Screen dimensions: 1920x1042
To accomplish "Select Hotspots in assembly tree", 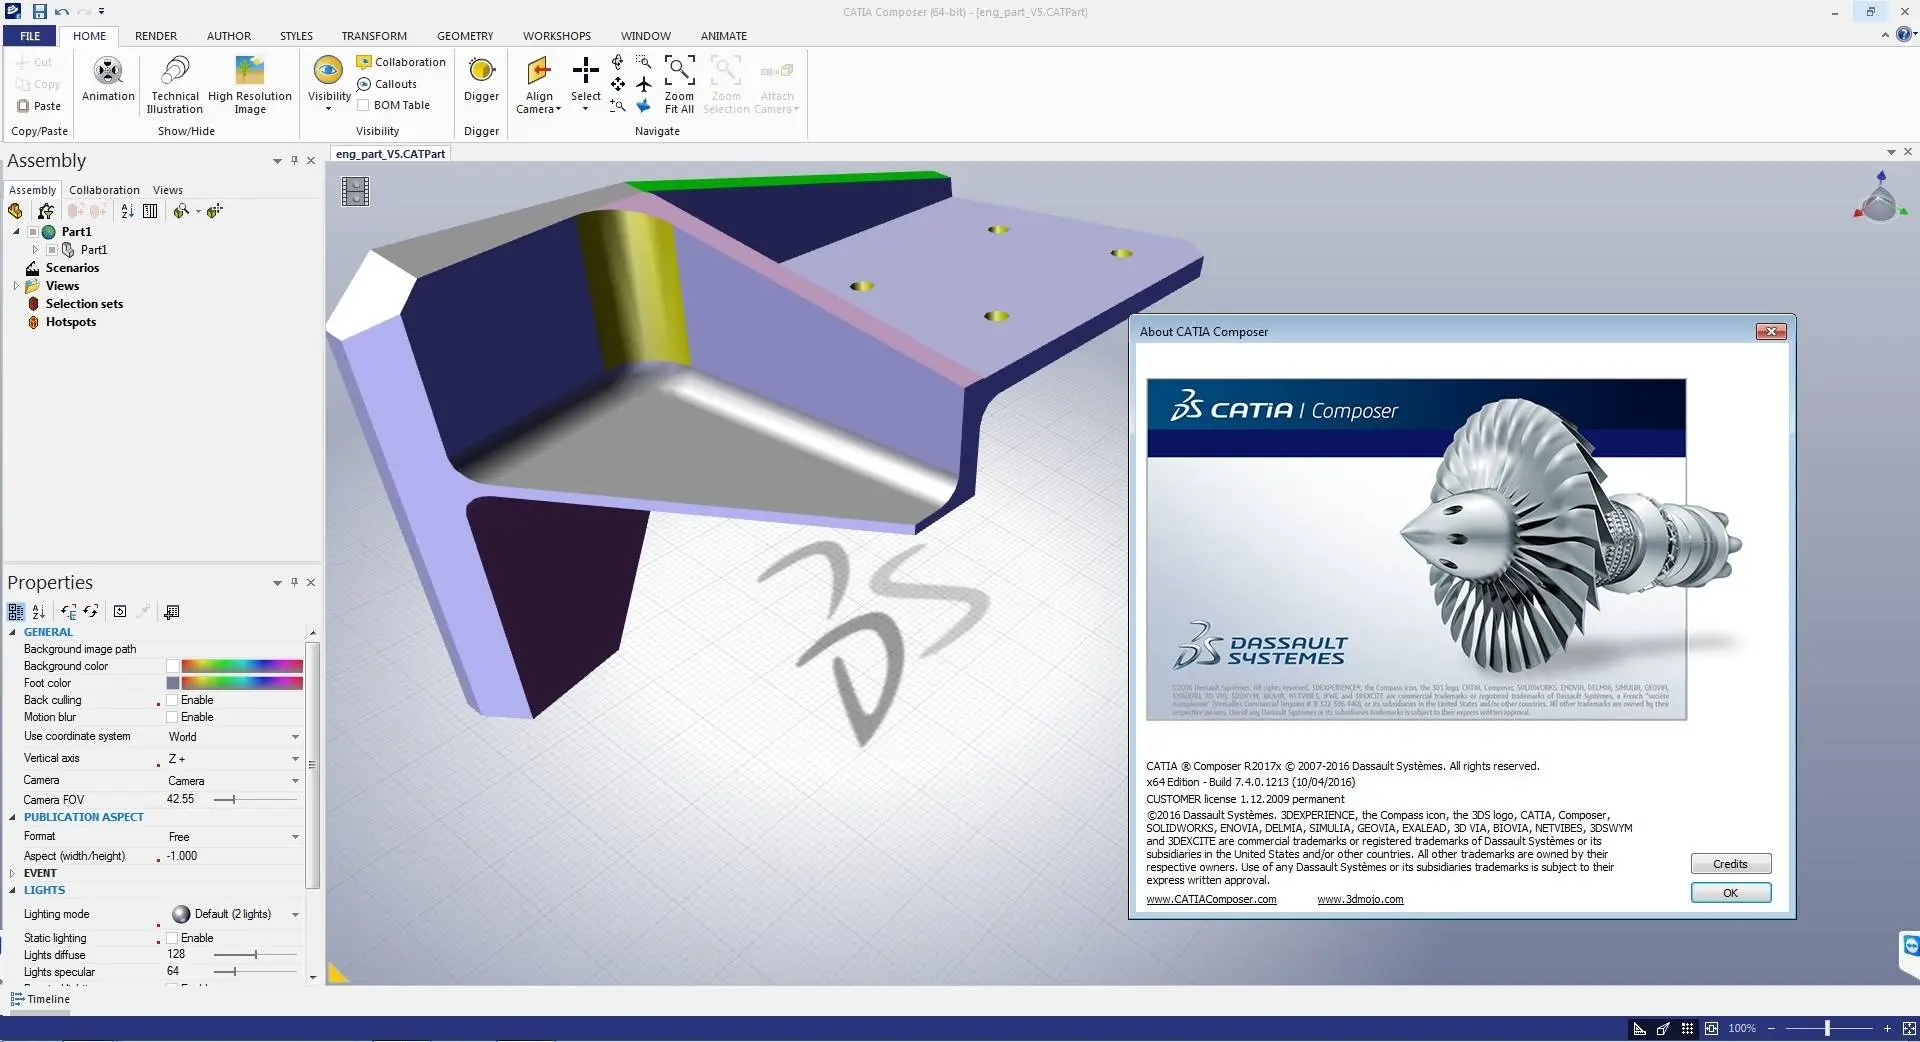I will 71,322.
